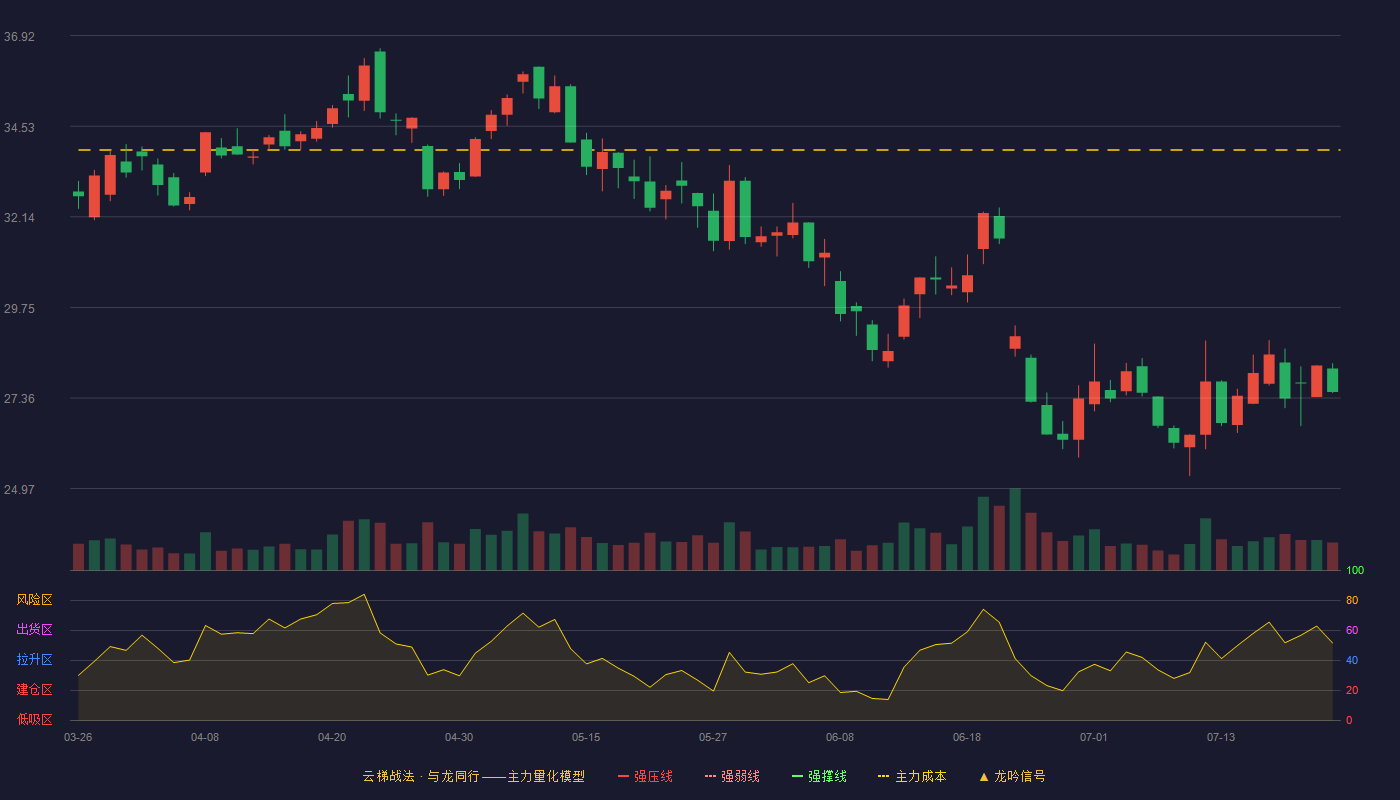Click the tallest volume bar near 06-18
1400x800 pixels.
[1015, 529]
